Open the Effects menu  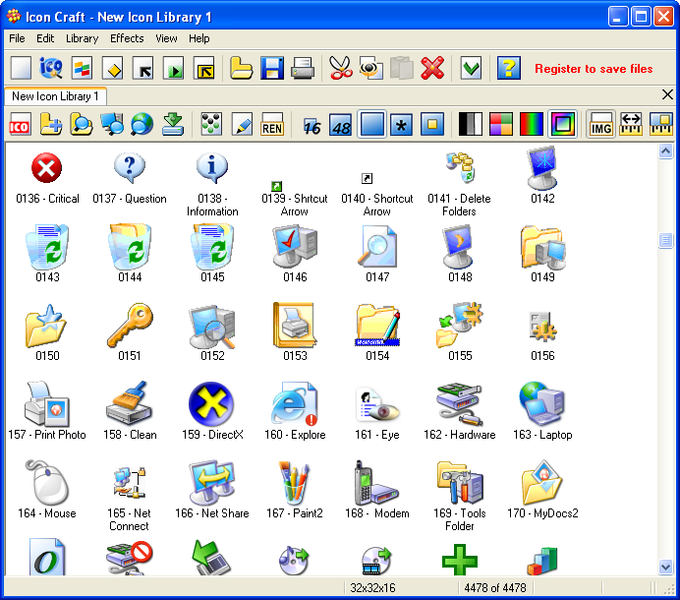click(x=127, y=39)
